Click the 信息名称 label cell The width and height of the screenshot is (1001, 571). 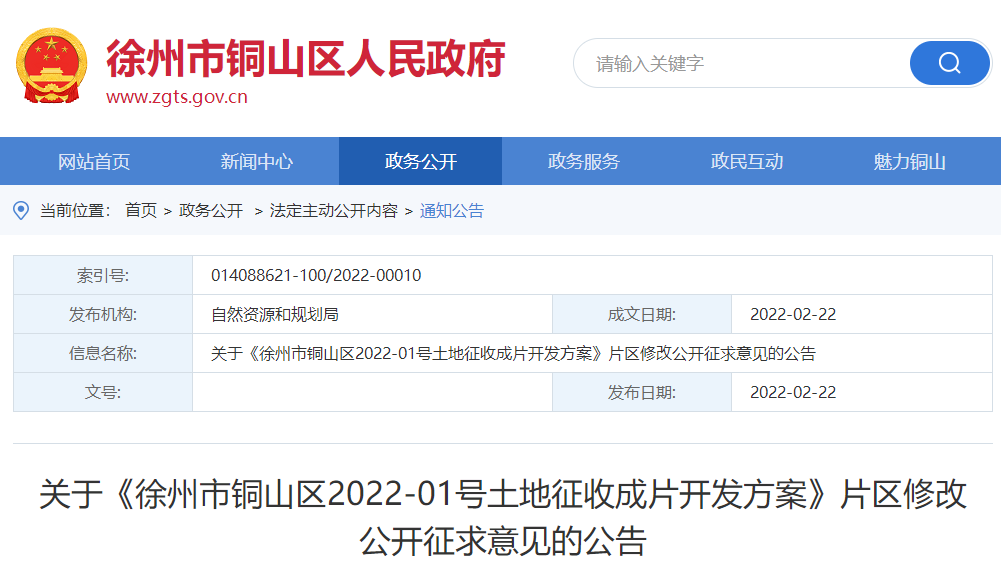[103, 353]
